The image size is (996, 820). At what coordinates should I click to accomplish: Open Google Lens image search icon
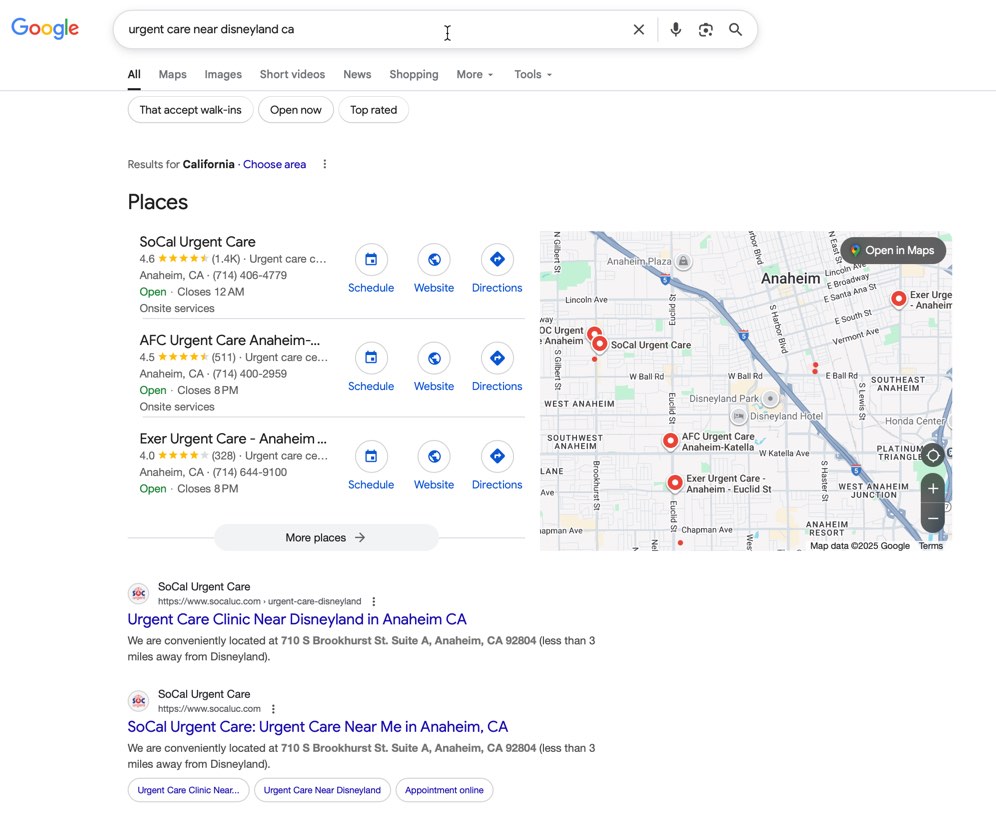click(x=706, y=30)
